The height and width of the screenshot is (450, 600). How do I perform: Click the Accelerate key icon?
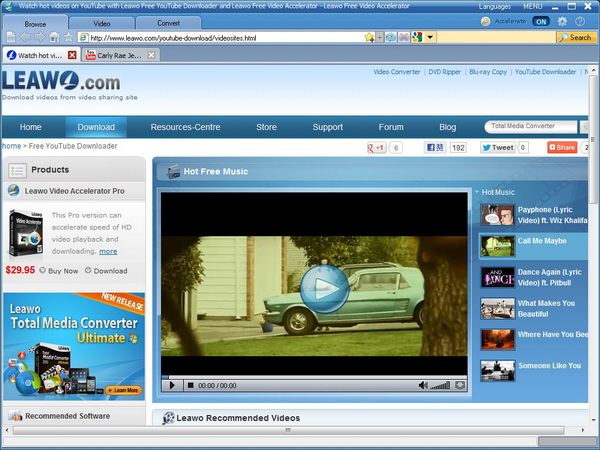click(x=485, y=21)
